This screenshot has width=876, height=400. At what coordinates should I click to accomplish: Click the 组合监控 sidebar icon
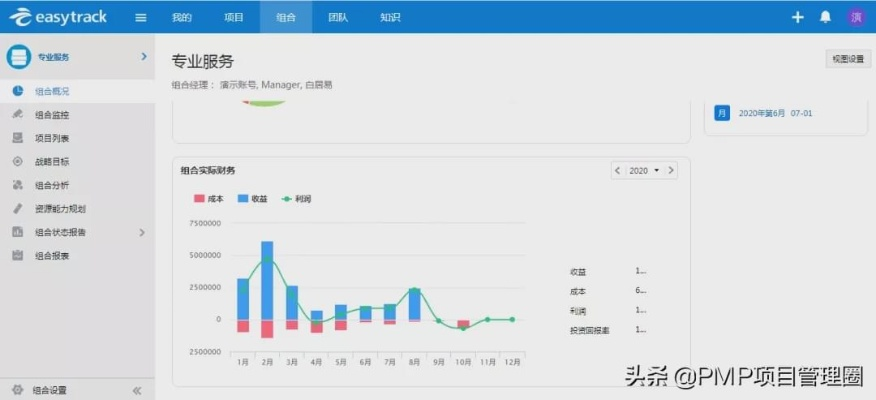pos(18,115)
